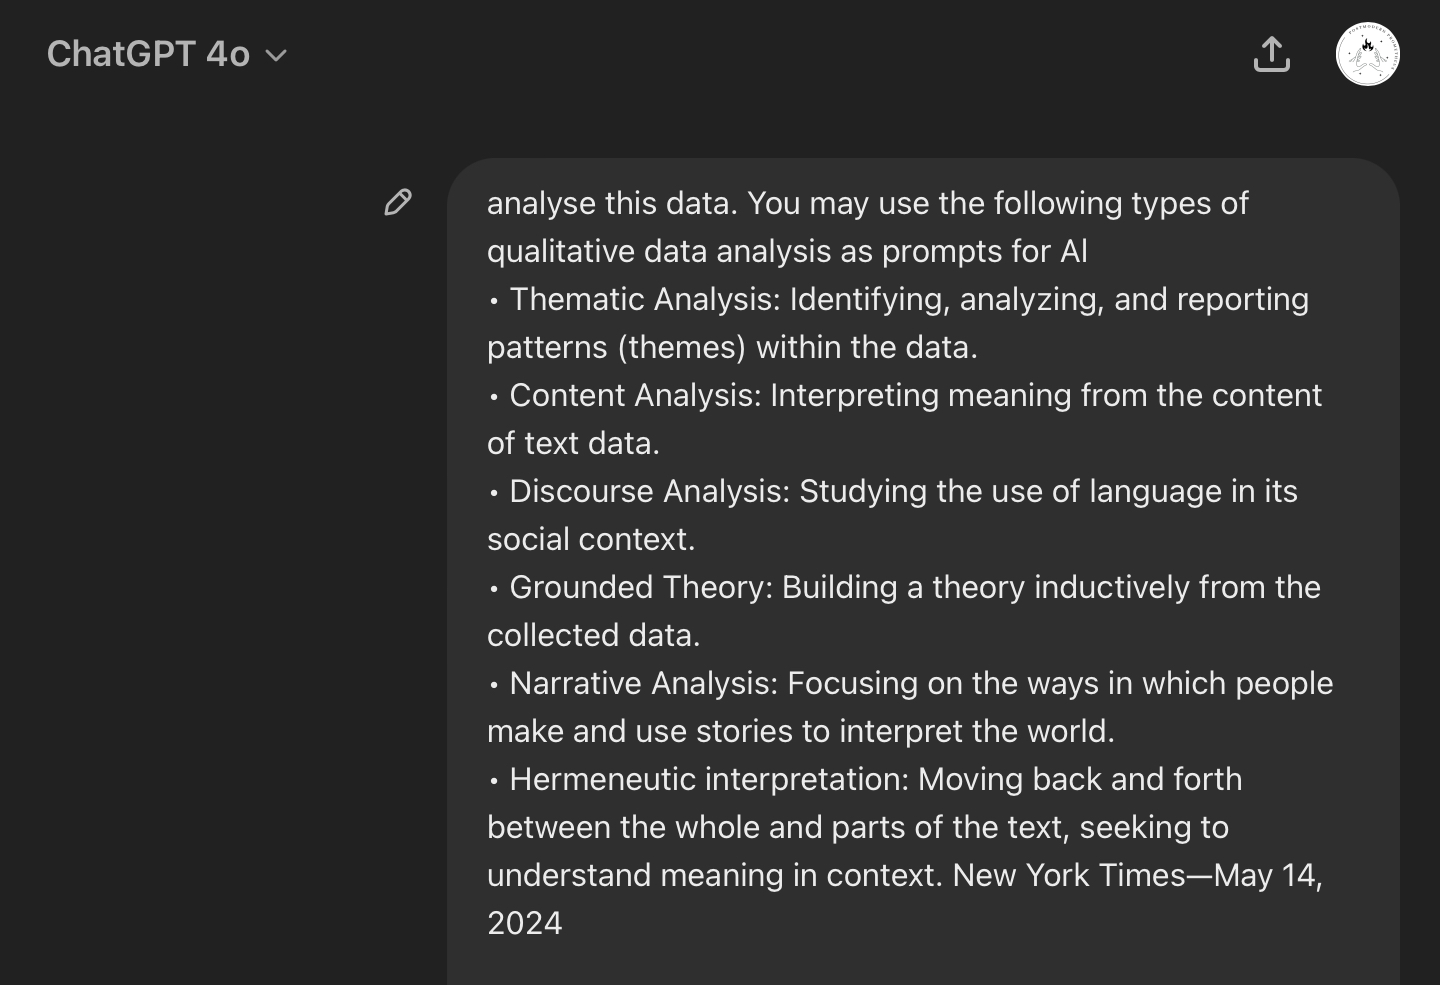
Task: Click the 'Content Analysis' bullet text
Action: (x=635, y=395)
